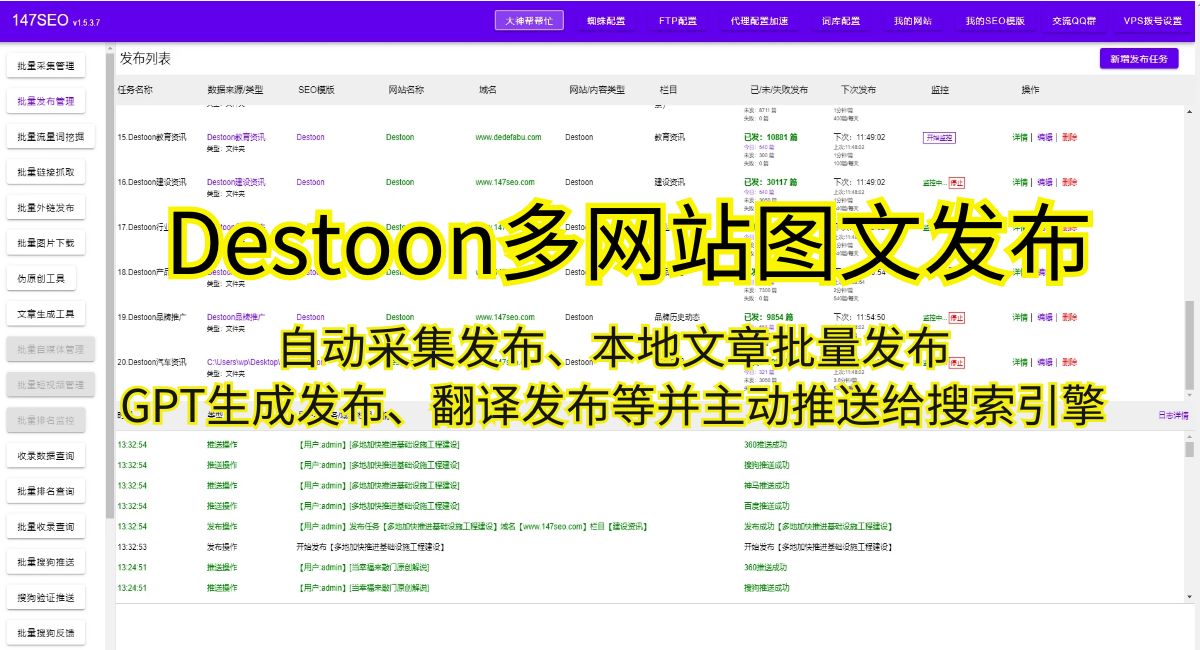Click the greyed 批量短视频管理 sidebar item

[x=51, y=385]
